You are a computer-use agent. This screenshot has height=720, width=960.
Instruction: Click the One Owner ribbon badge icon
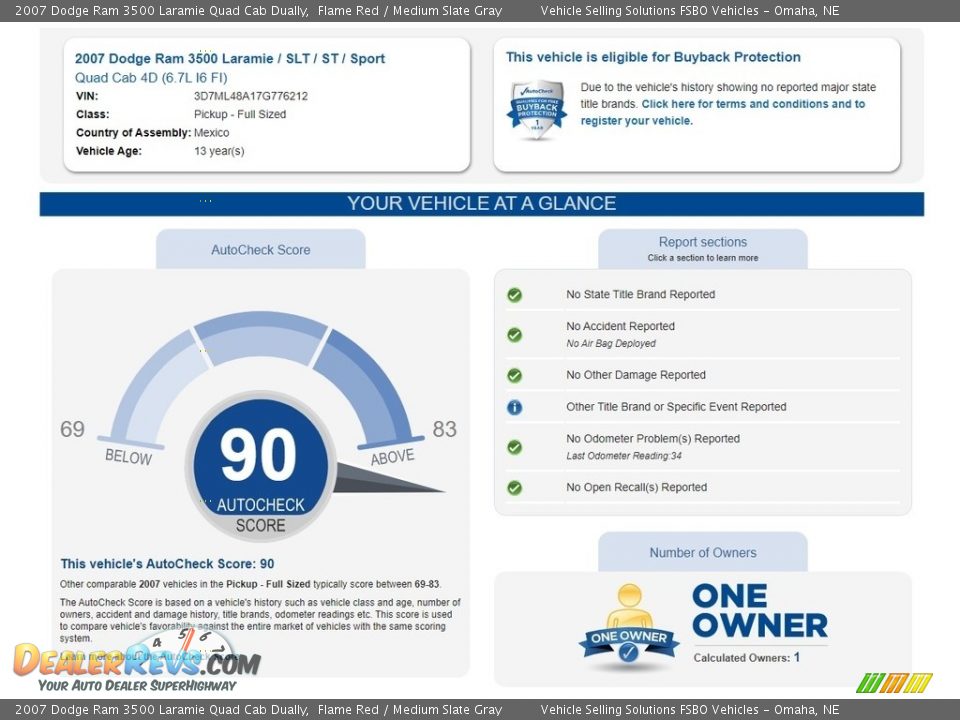(629, 626)
